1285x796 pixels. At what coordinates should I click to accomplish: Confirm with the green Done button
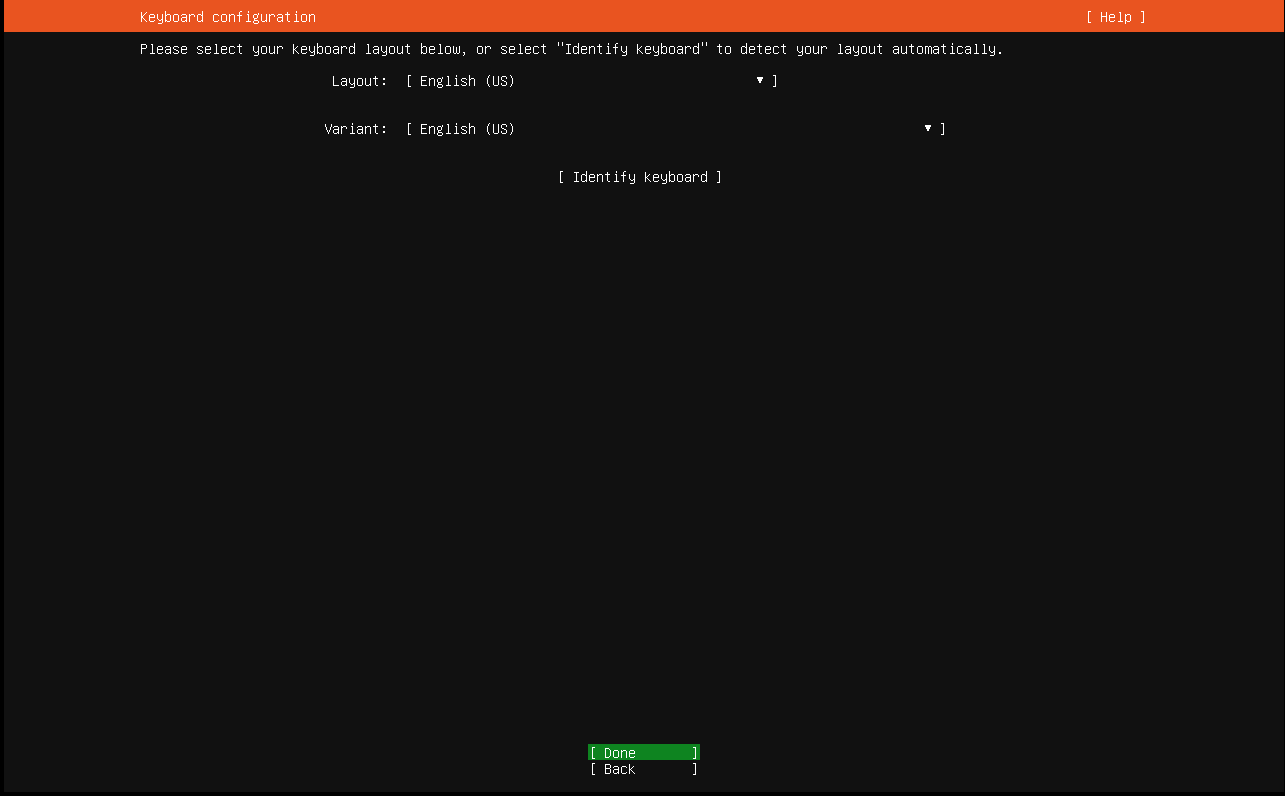click(643, 753)
